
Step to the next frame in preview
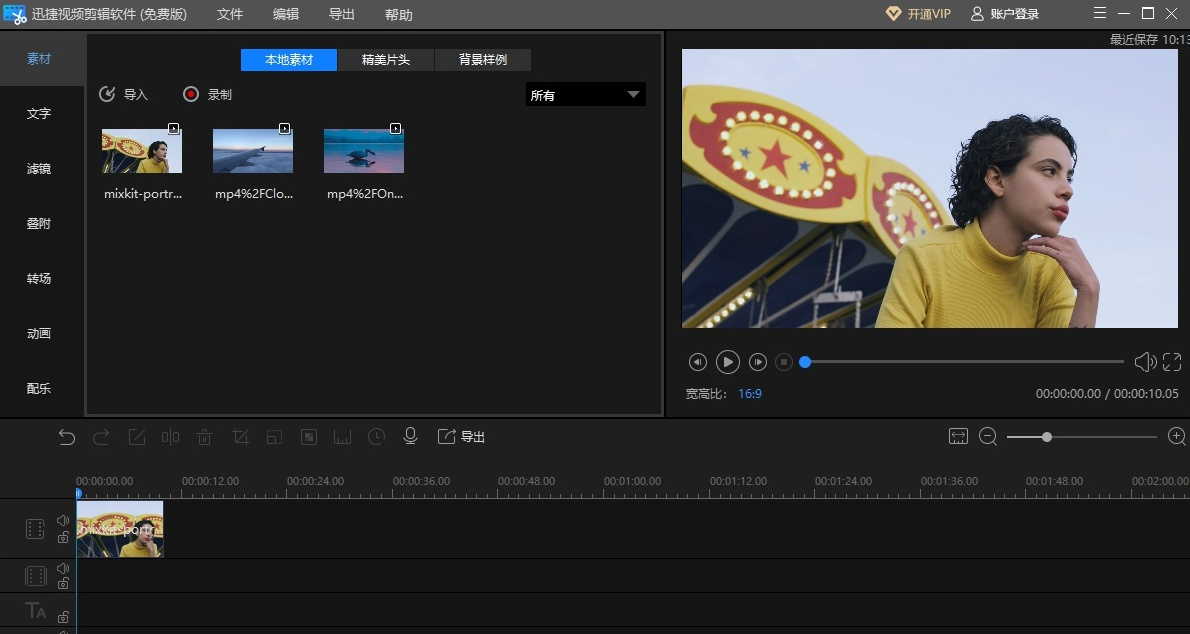[x=758, y=362]
